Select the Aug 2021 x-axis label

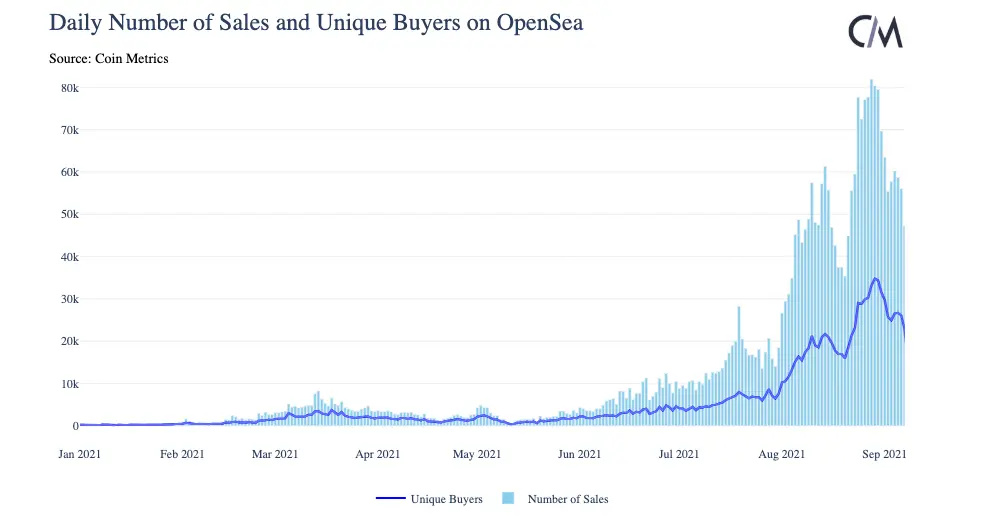pos(781,454)
